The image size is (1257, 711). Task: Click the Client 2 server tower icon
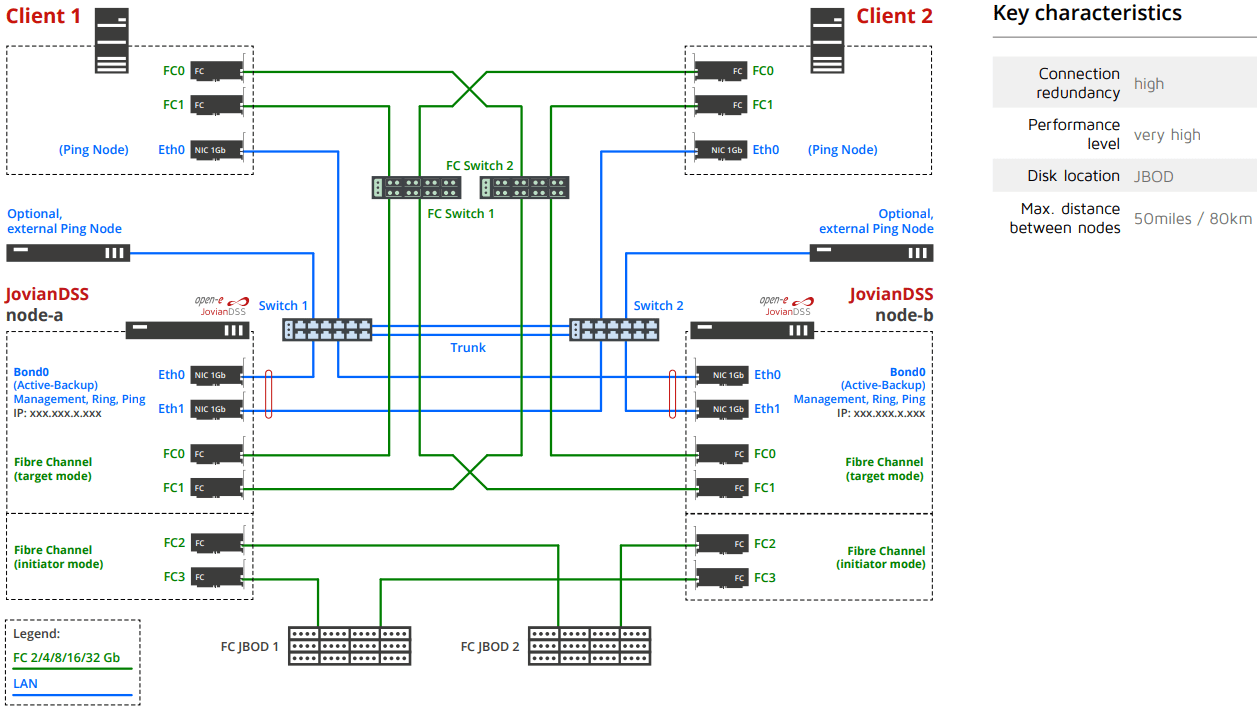coord(827,41)
